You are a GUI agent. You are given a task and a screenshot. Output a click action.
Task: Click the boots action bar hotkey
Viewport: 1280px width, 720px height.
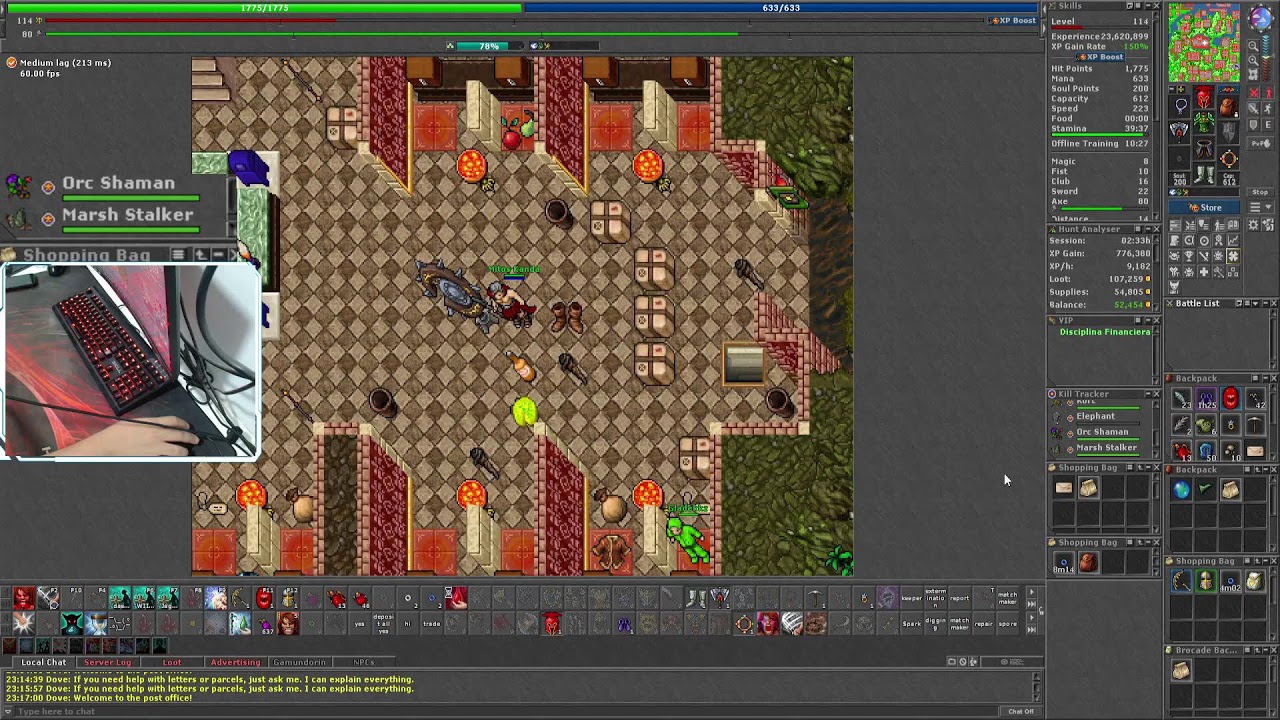(697, 598)
